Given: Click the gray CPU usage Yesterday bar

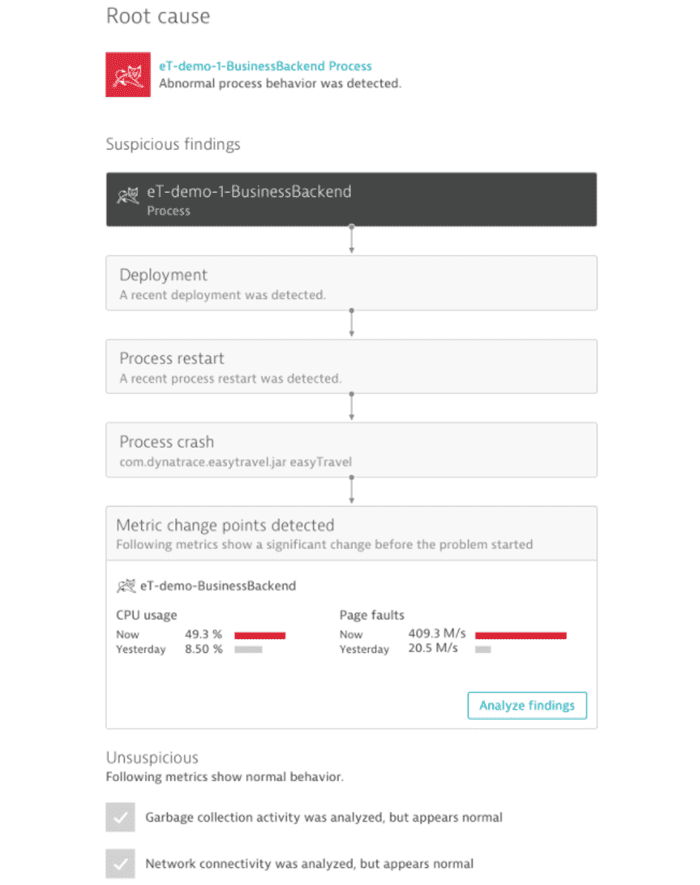Looking at the screenshot, I should click(248, 650).
